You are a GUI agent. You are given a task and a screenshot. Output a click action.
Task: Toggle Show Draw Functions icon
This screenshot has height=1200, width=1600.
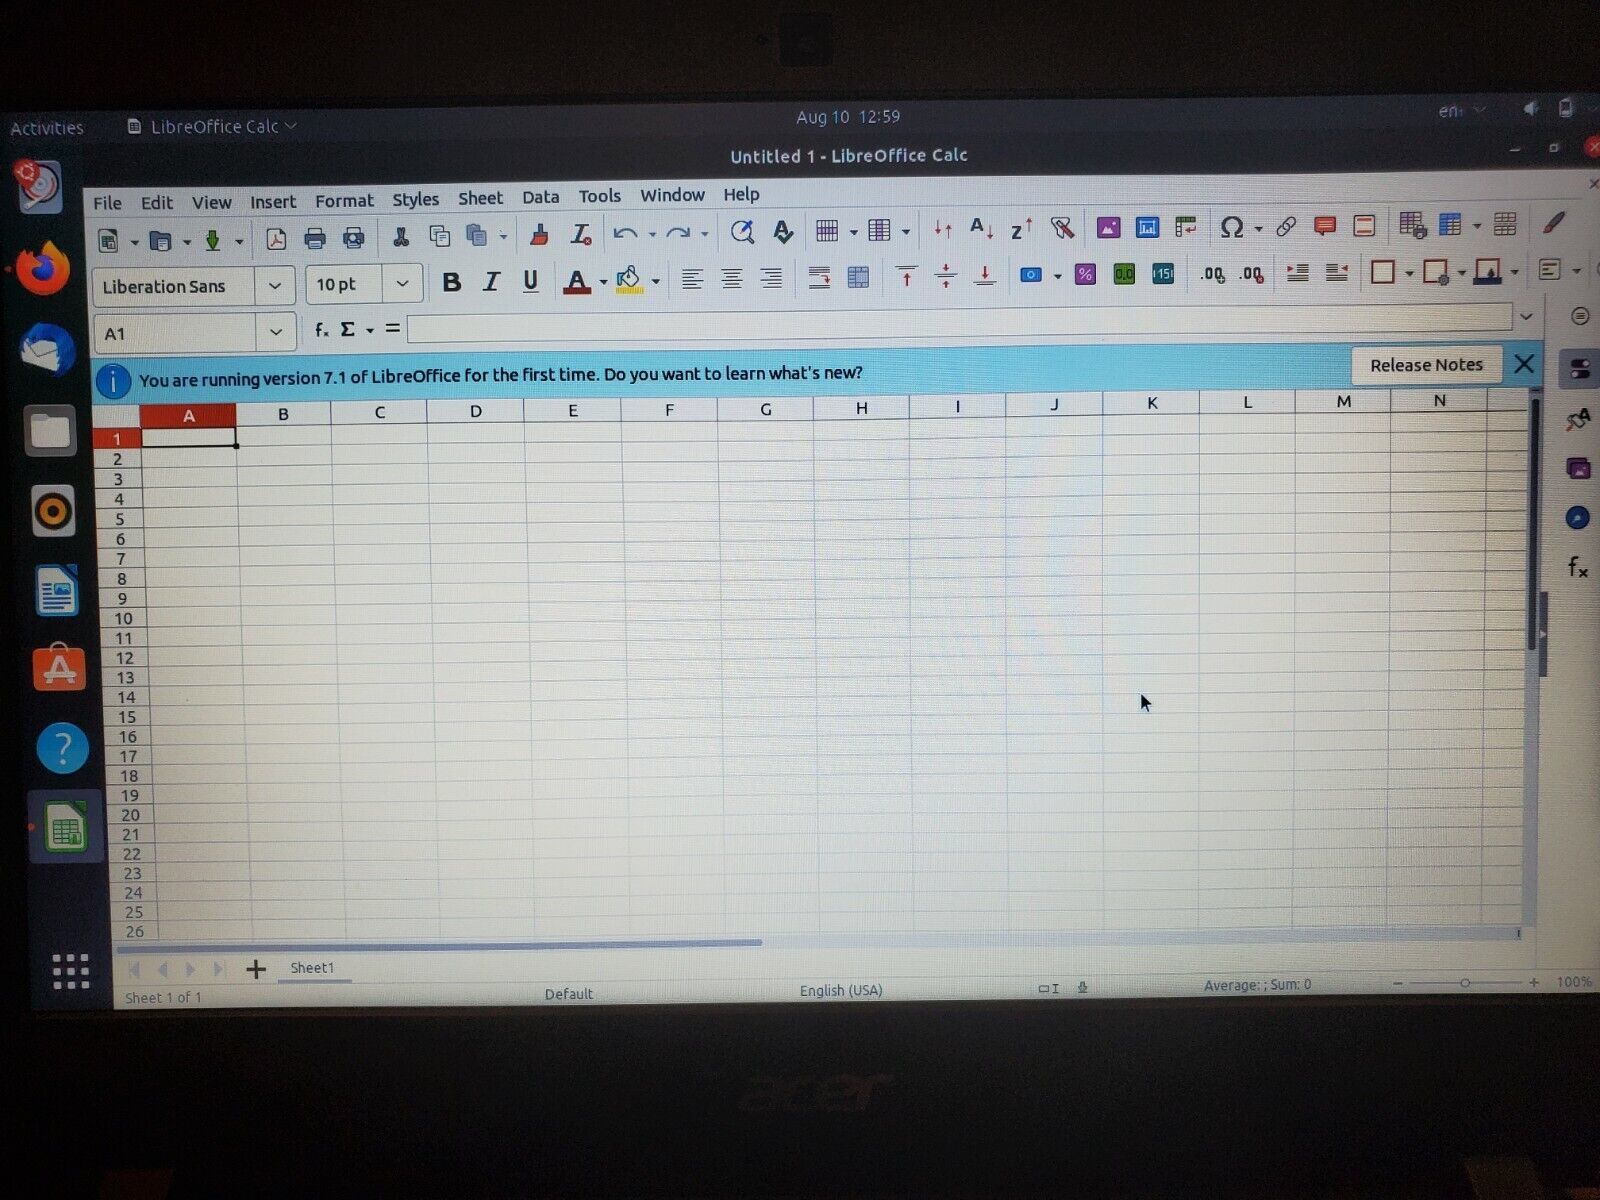1553,223
